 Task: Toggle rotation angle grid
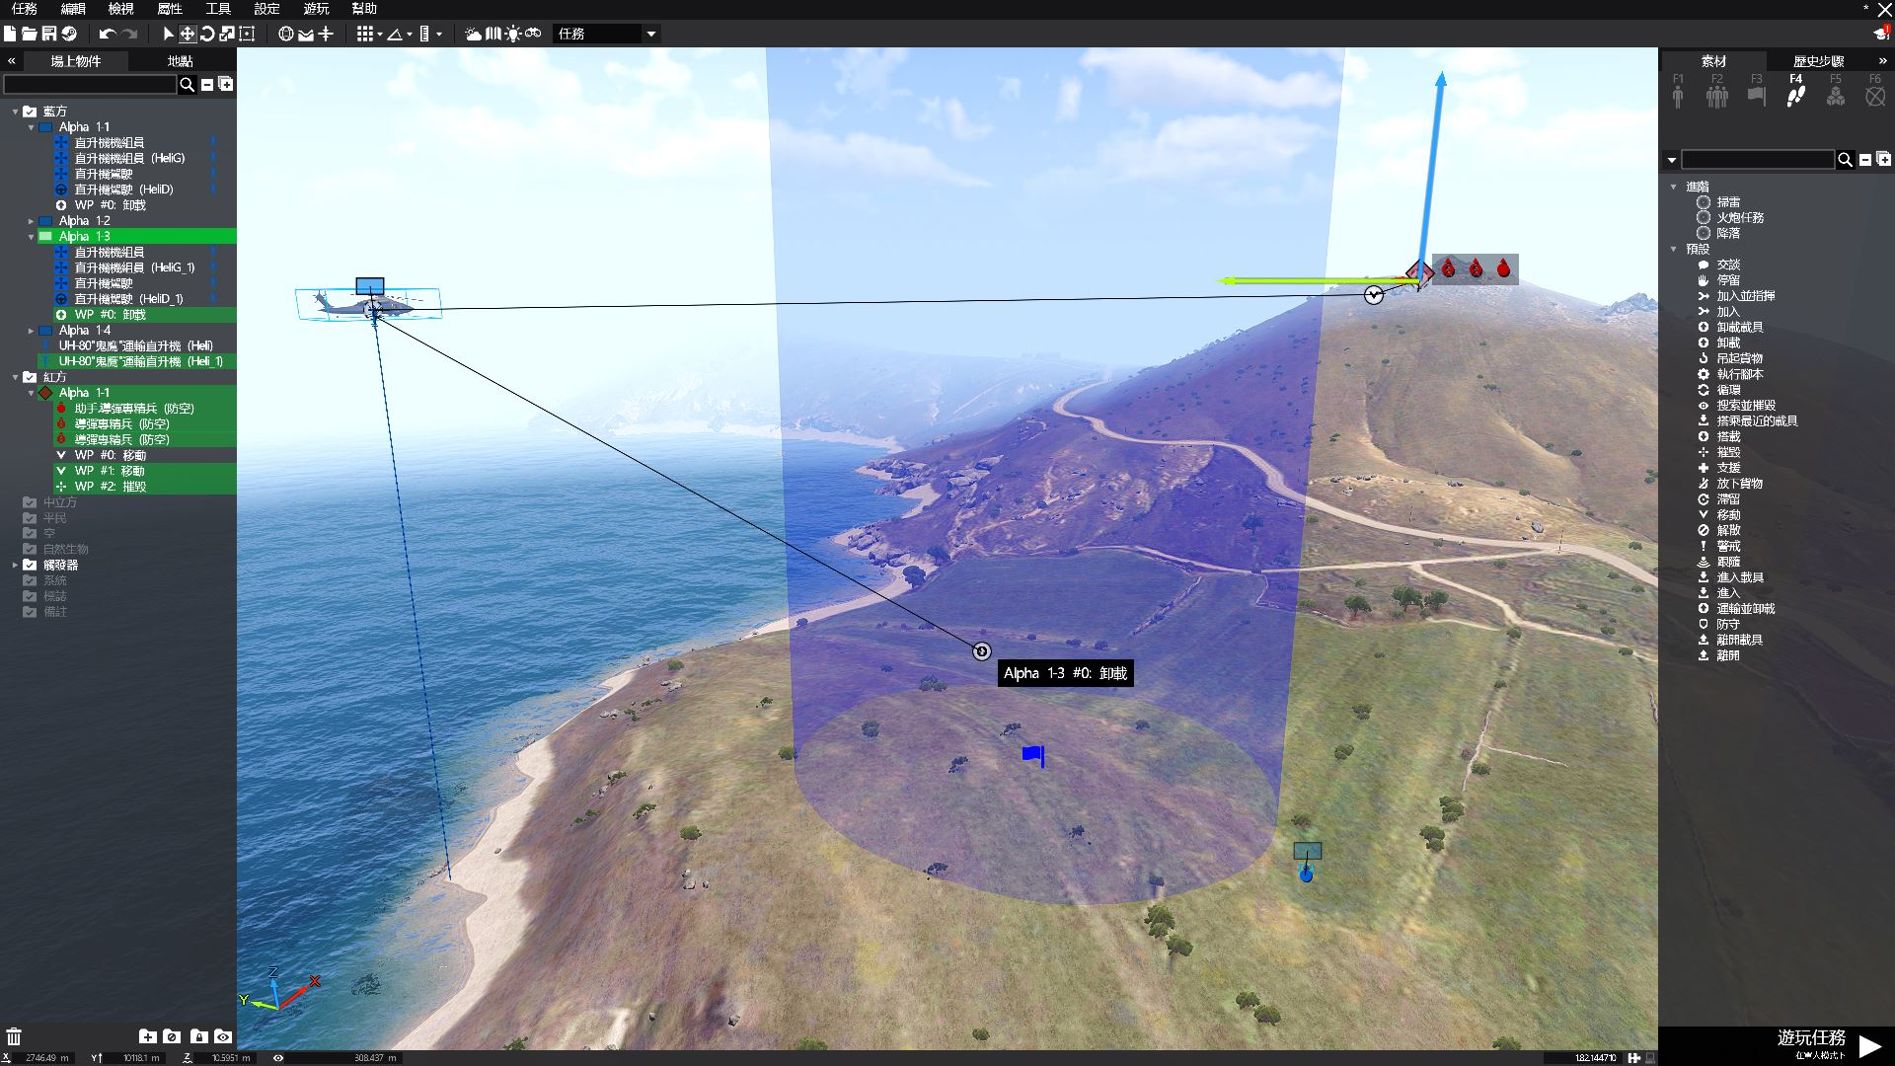tap(395, 33)
